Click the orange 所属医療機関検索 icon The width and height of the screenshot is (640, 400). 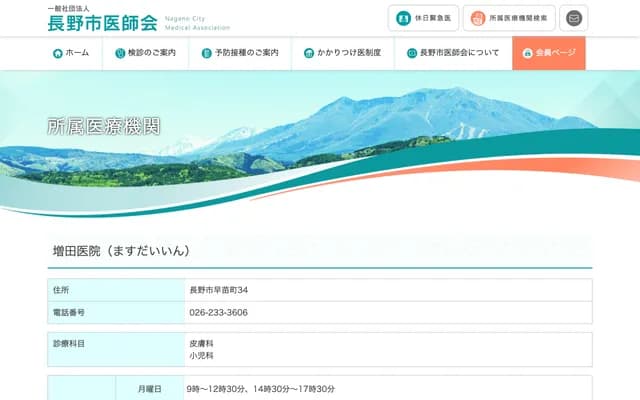tap(478, 18)
